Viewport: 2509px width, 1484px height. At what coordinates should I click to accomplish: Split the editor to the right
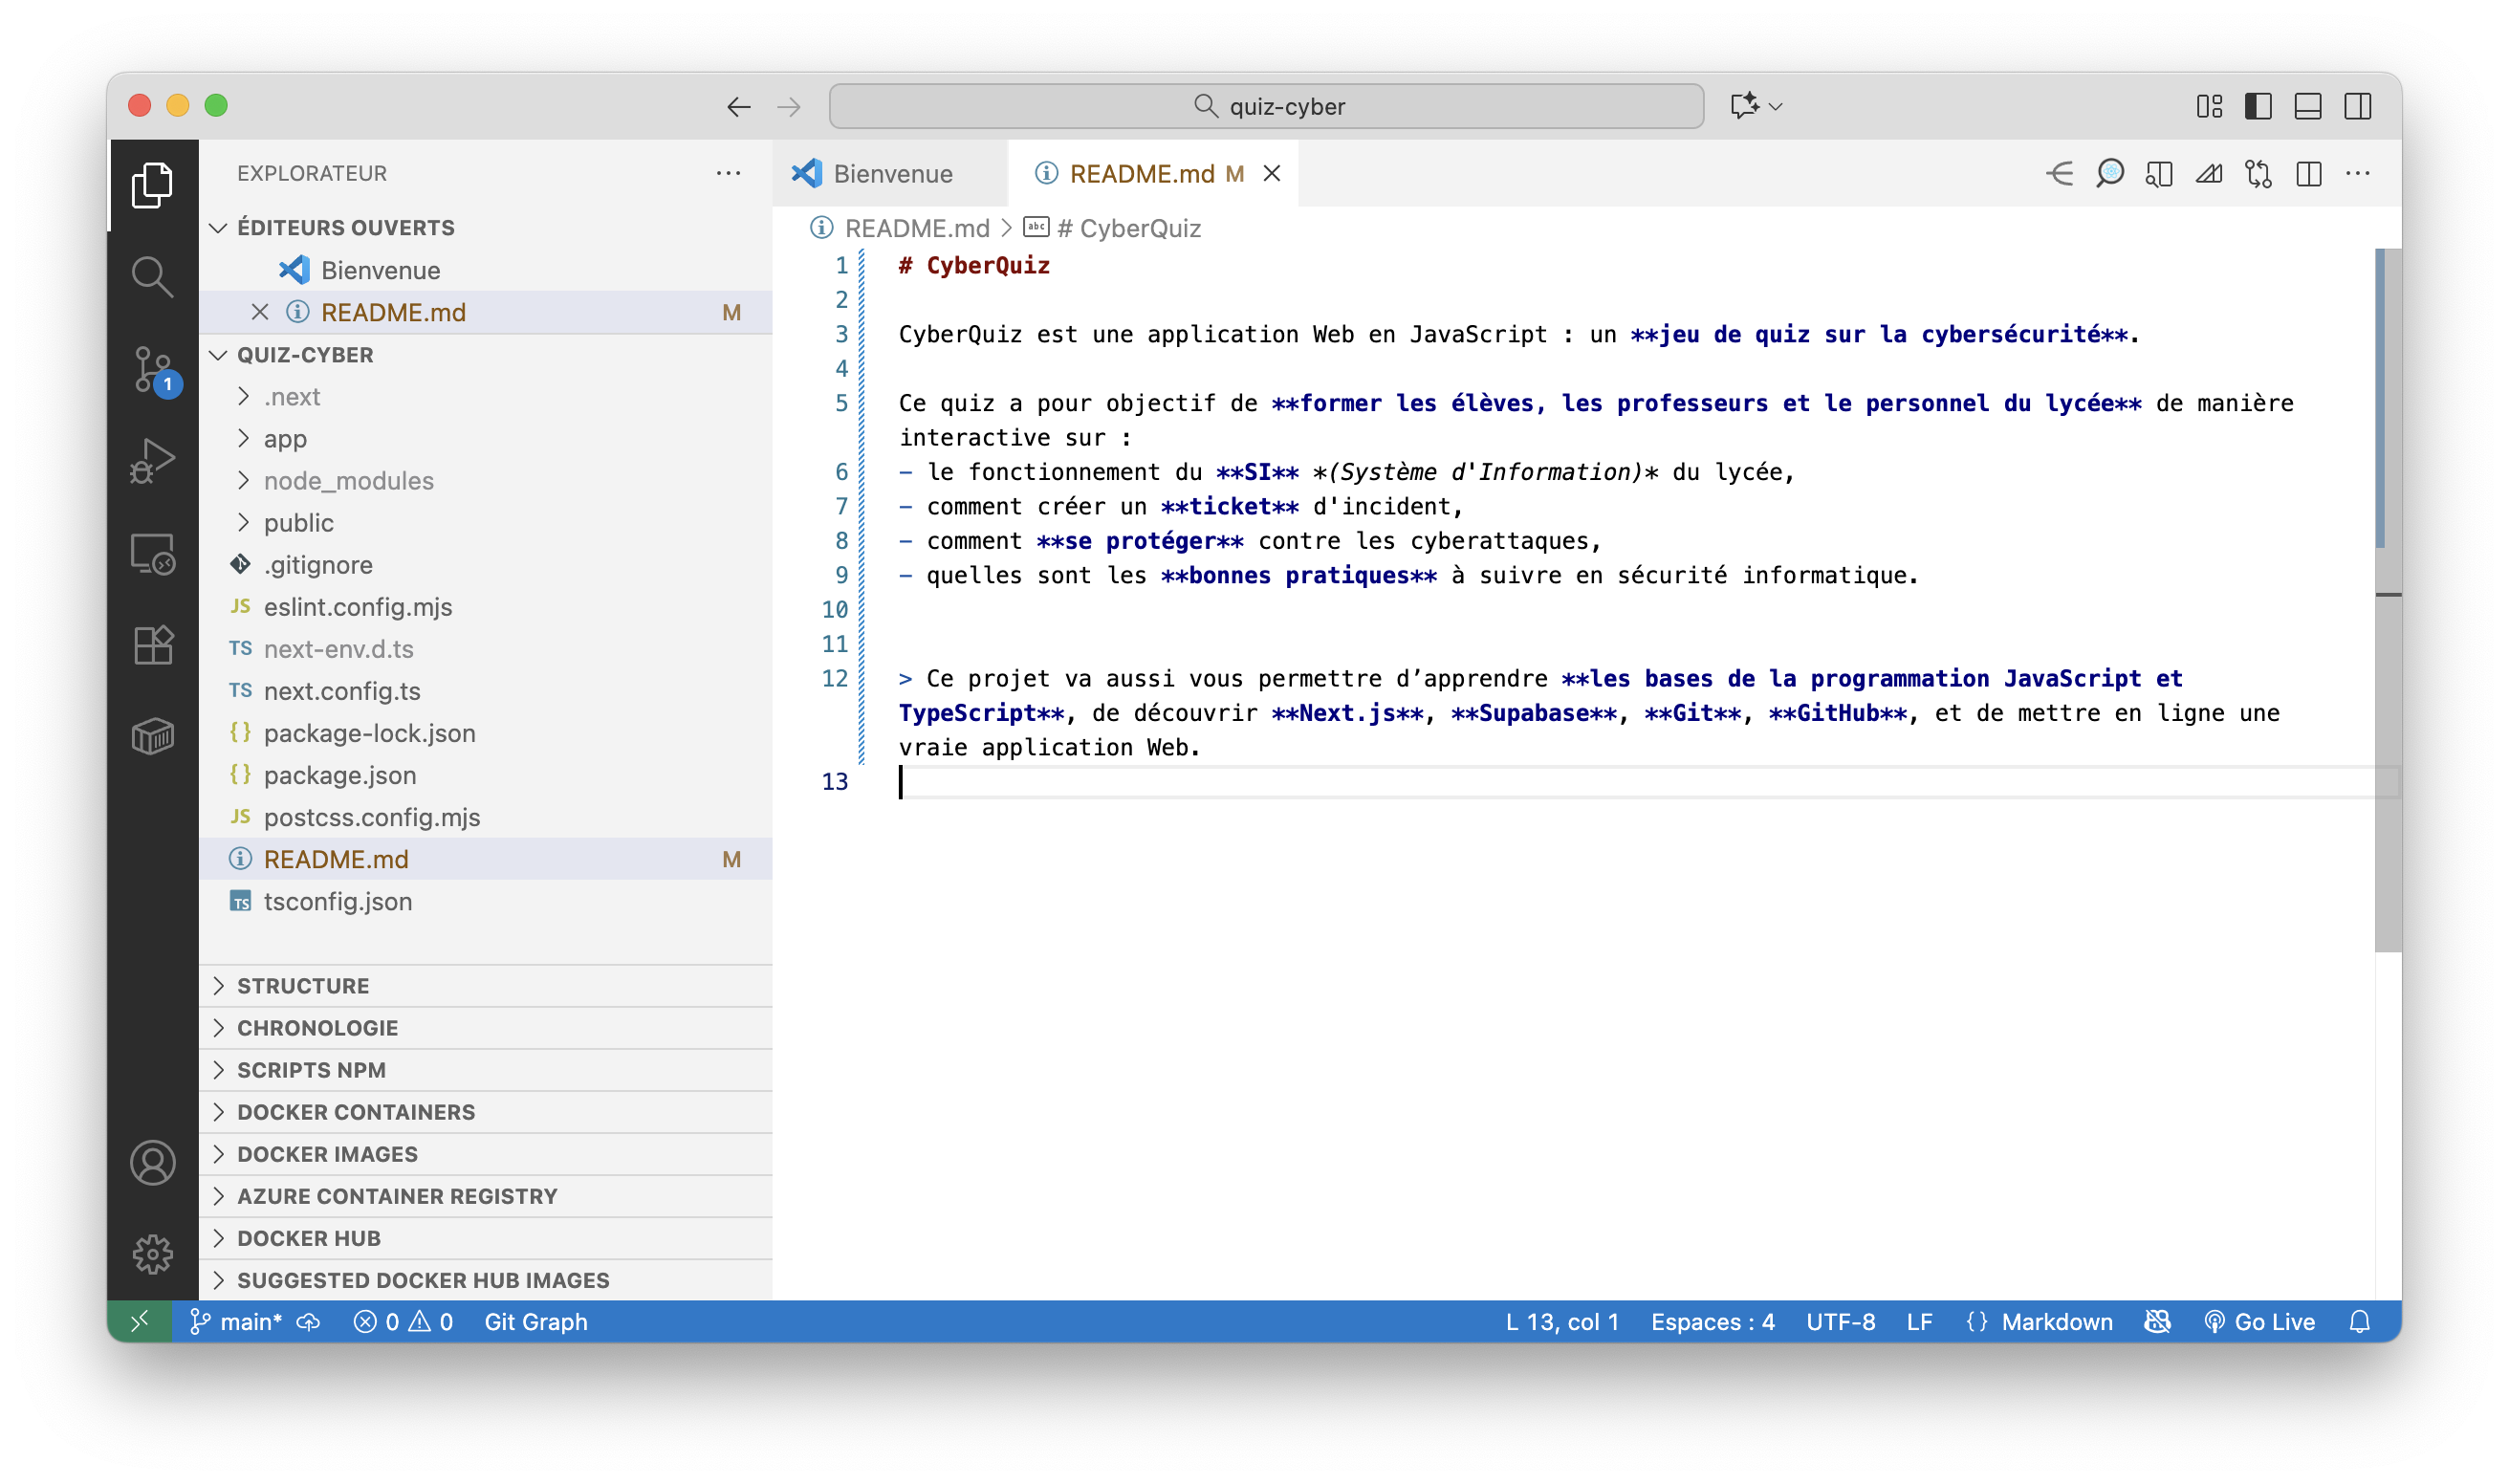2308,174
